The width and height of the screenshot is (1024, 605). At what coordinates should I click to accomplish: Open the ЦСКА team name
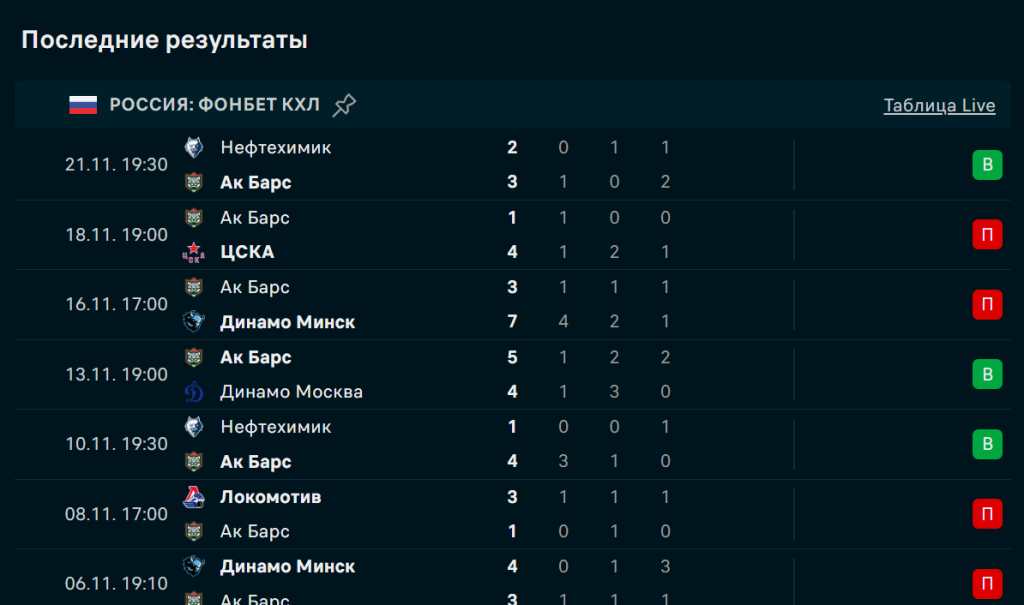point(247,252)
